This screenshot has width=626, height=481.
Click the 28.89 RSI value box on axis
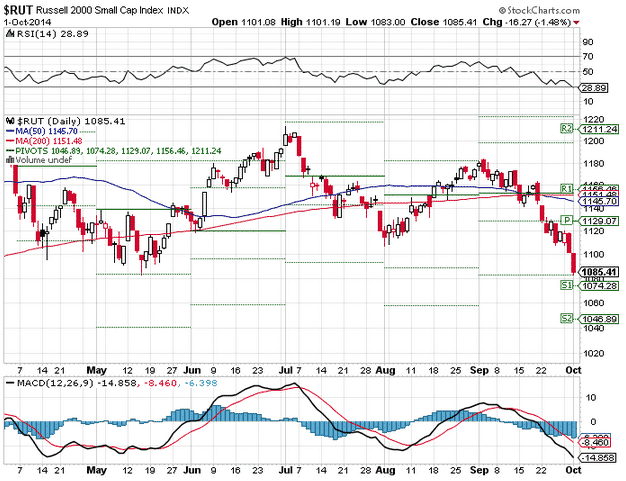click(594, 88)
